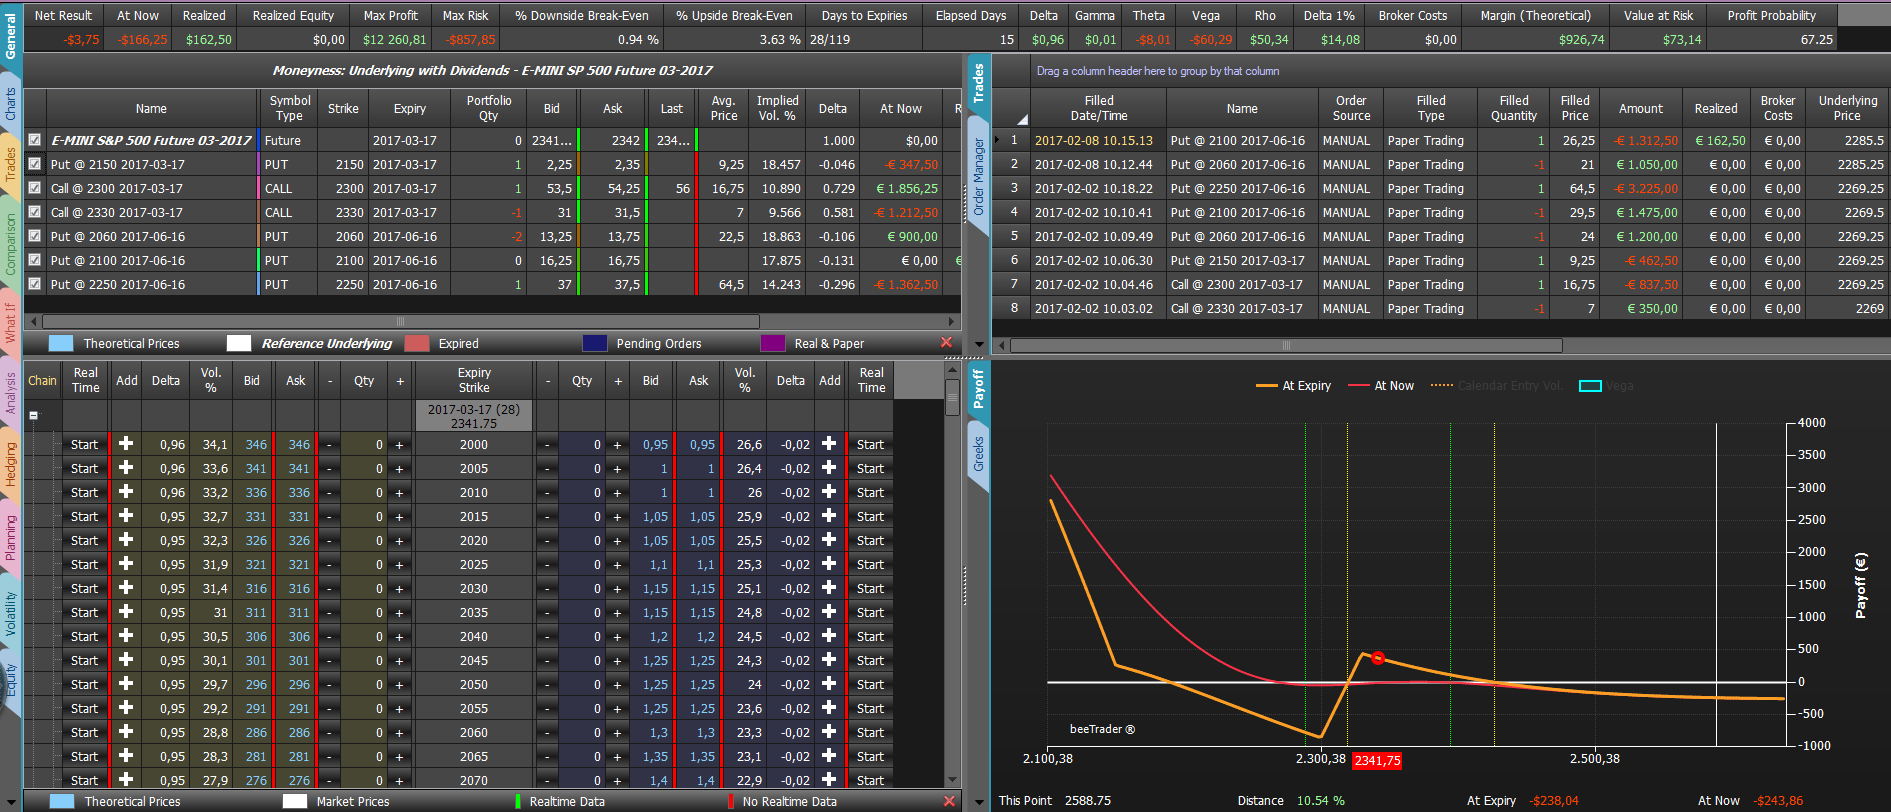Increase call quantity with plus for strike 2010
Viewport: 1891px width, 812px height.
pyautogui.click(x=399, y=493)
